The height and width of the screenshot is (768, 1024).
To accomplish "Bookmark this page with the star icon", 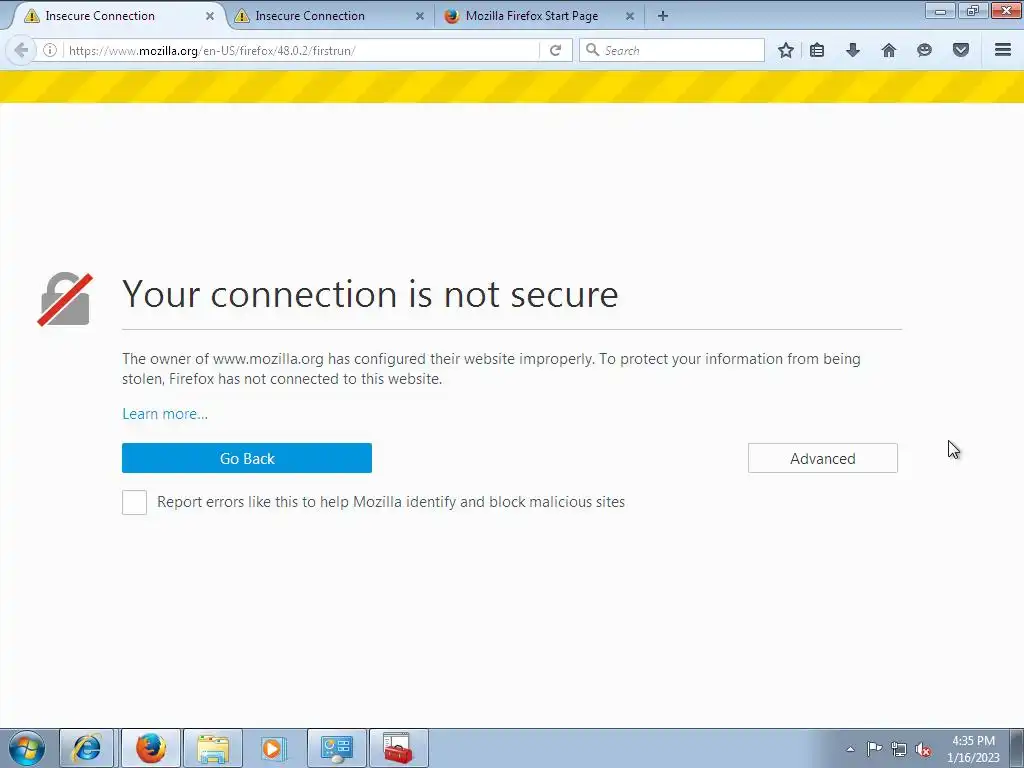I will [x=786, y=50].
